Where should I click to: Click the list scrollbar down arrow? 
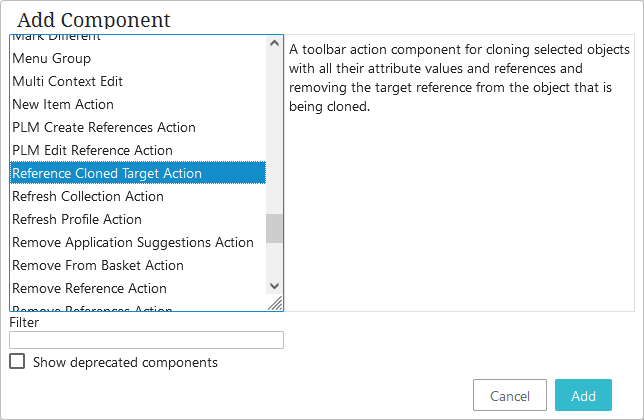click(x=275, y=285)
